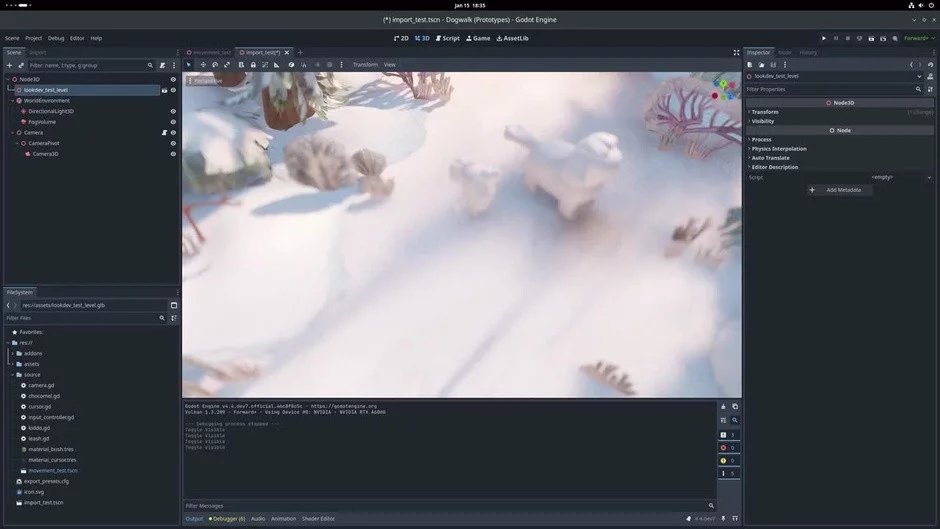Pause the running project
The height and width of the screenshot is (529, 940).
click(x=836, y=38)
